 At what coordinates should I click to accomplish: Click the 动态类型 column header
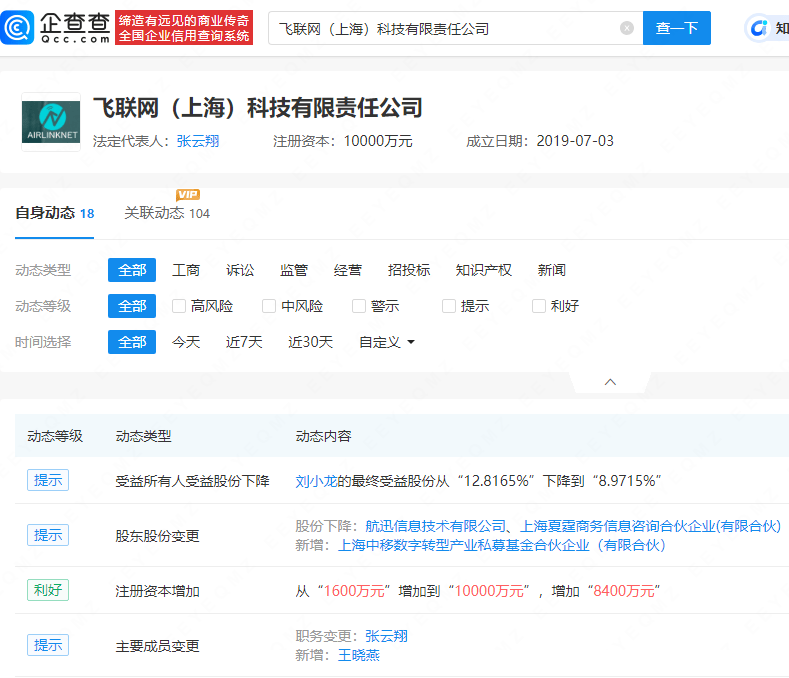click(x=143, y=436)
